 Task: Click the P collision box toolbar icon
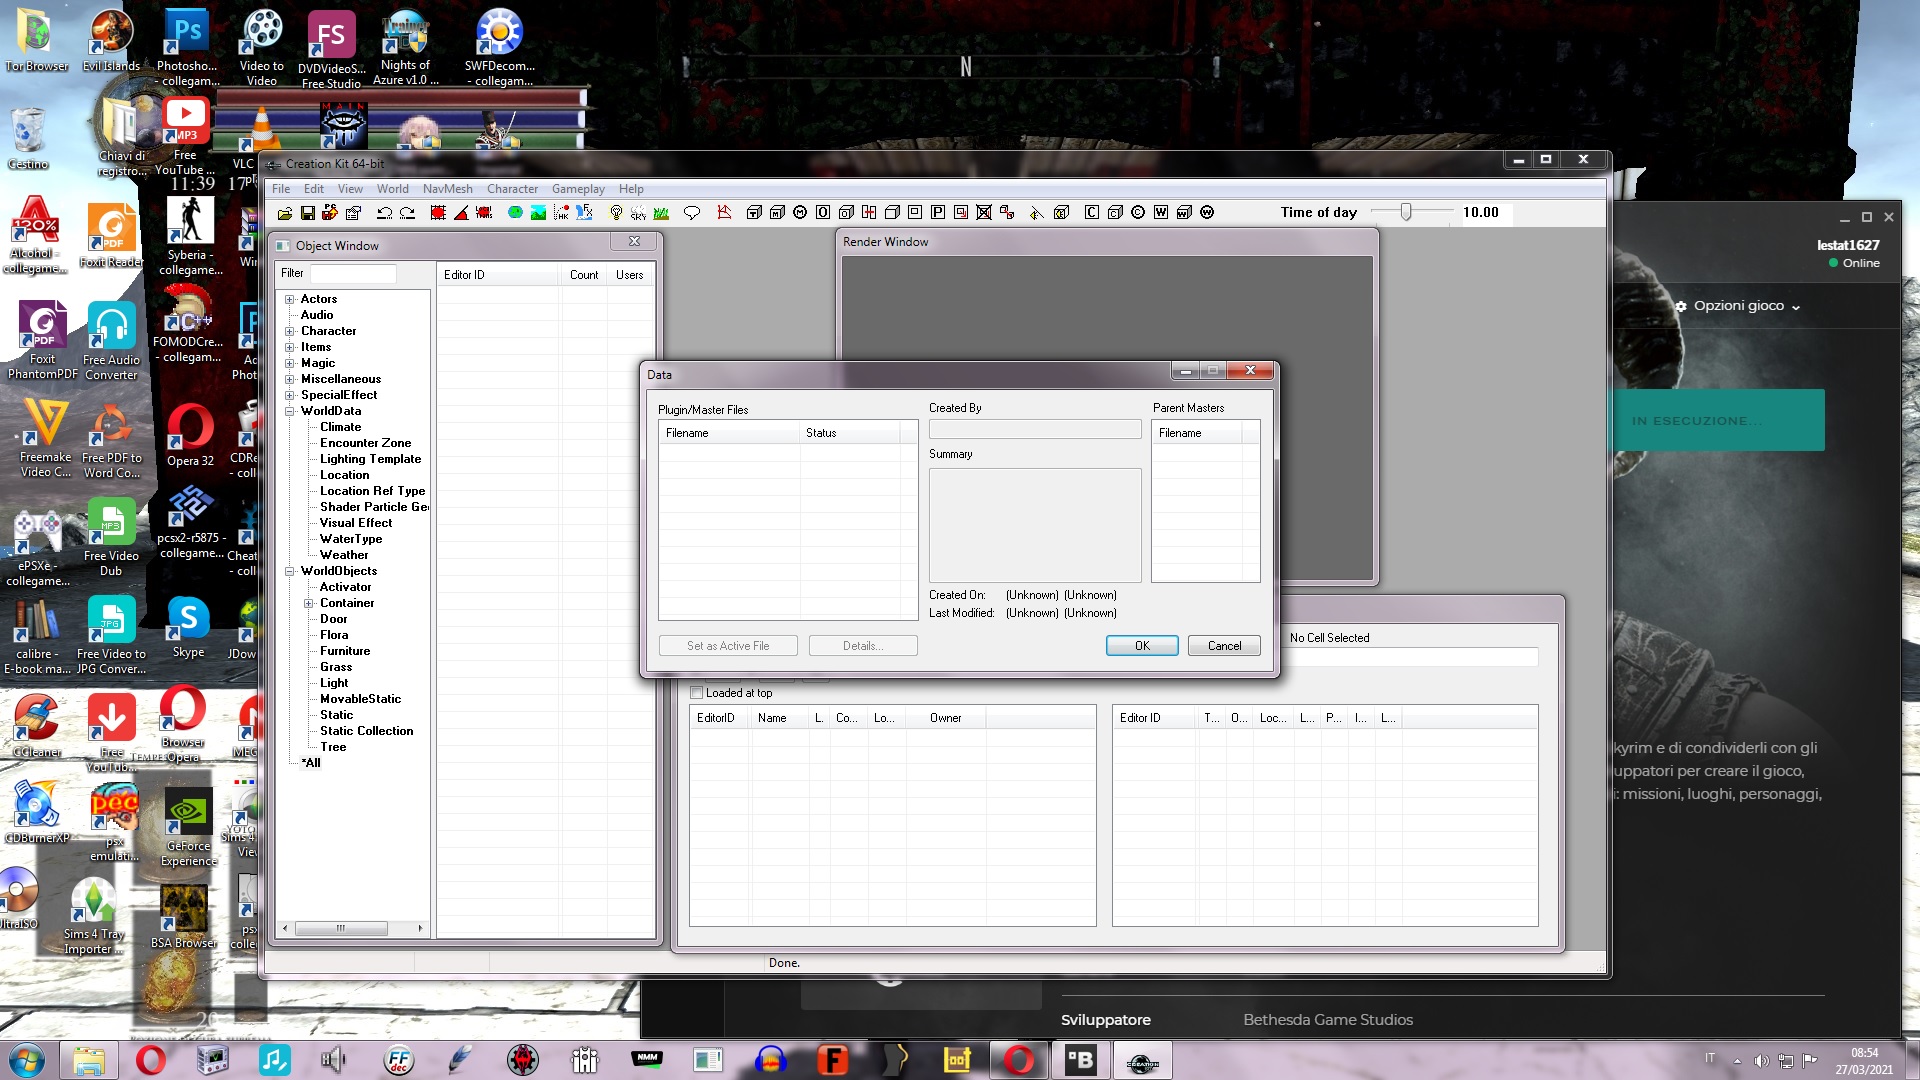tap(938, 213)
